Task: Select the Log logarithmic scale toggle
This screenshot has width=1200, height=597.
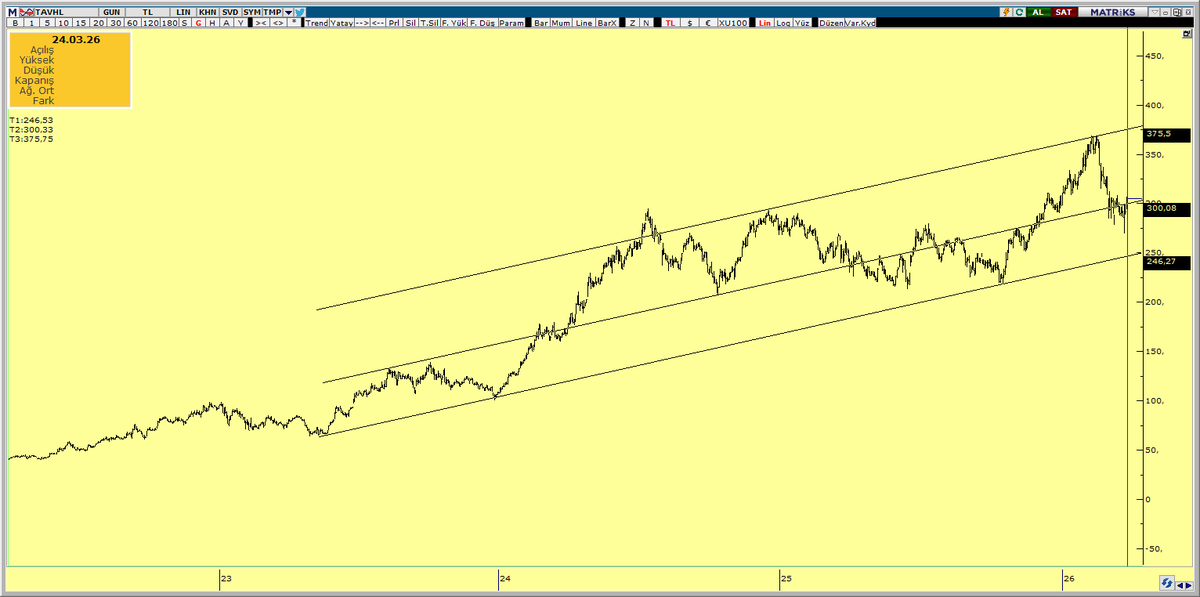Action: 784,22
